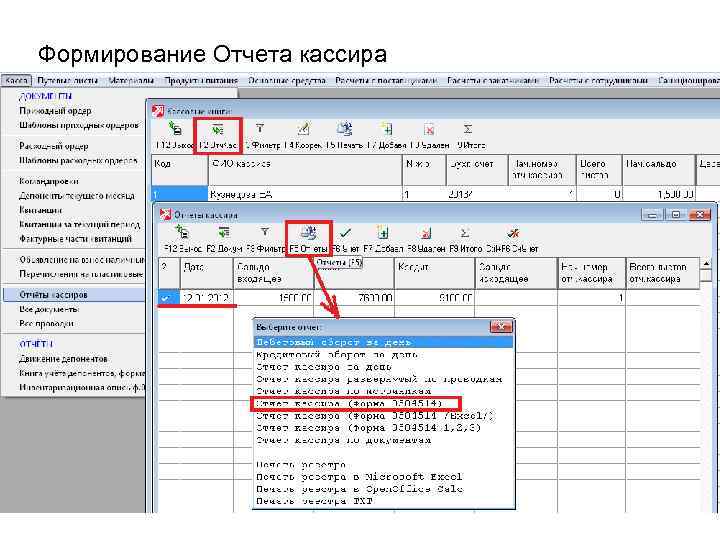
Task: Click 12.01.2012 date cell
Action: click(x=206, y=298)
